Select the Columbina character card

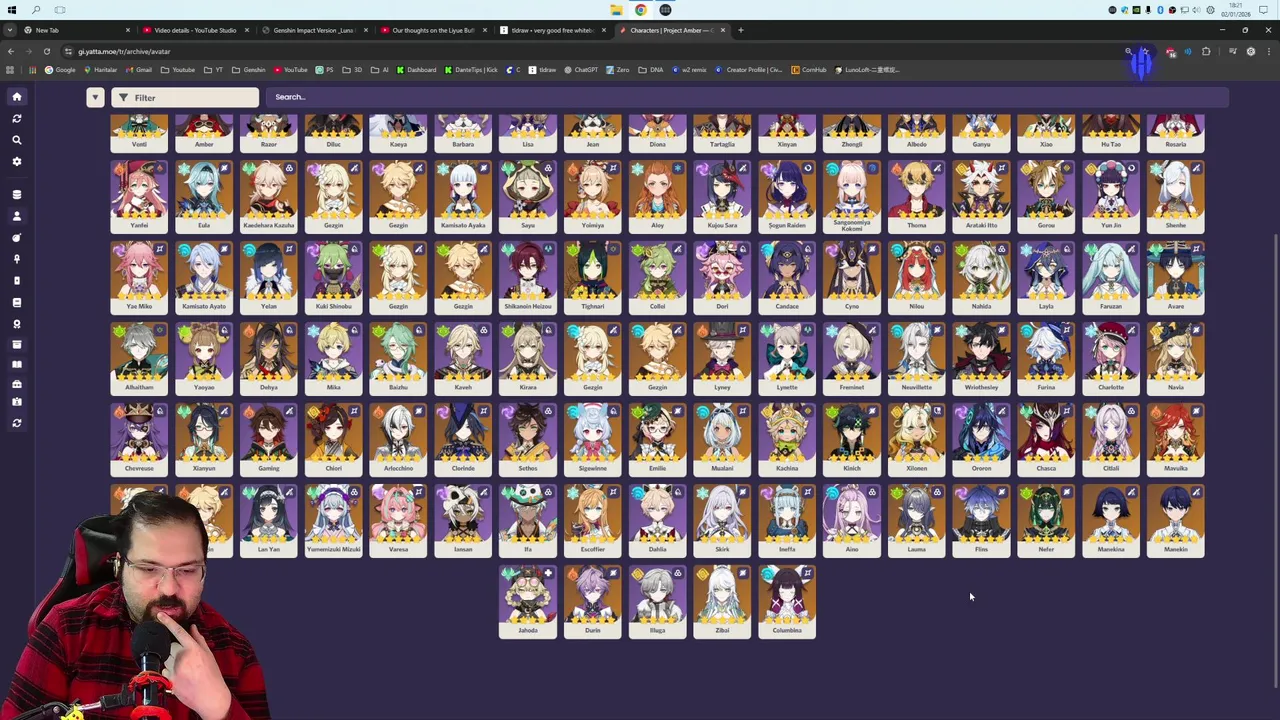click(x=787, y=601)
